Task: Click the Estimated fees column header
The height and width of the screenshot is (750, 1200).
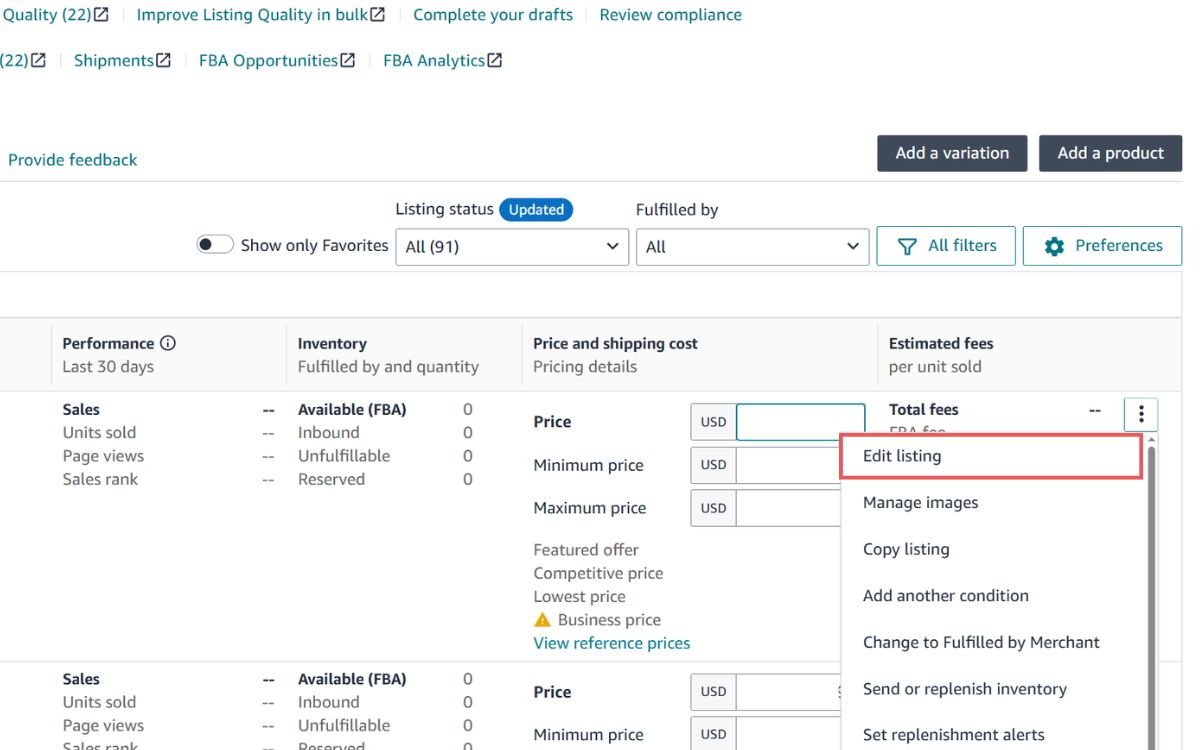Action: click(941, 343)
